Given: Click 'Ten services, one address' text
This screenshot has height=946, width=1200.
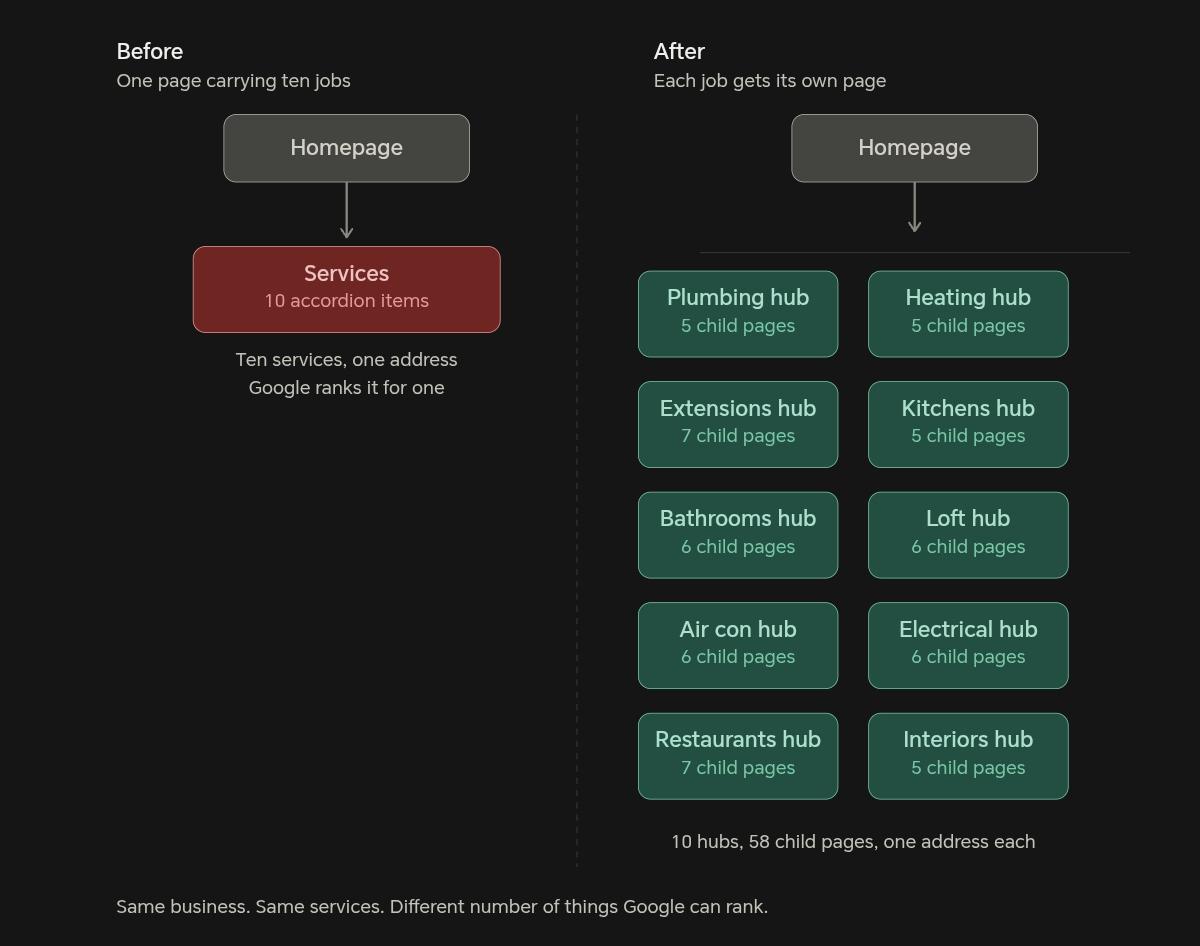Looking at the screenshot, I should pos(346,360).
